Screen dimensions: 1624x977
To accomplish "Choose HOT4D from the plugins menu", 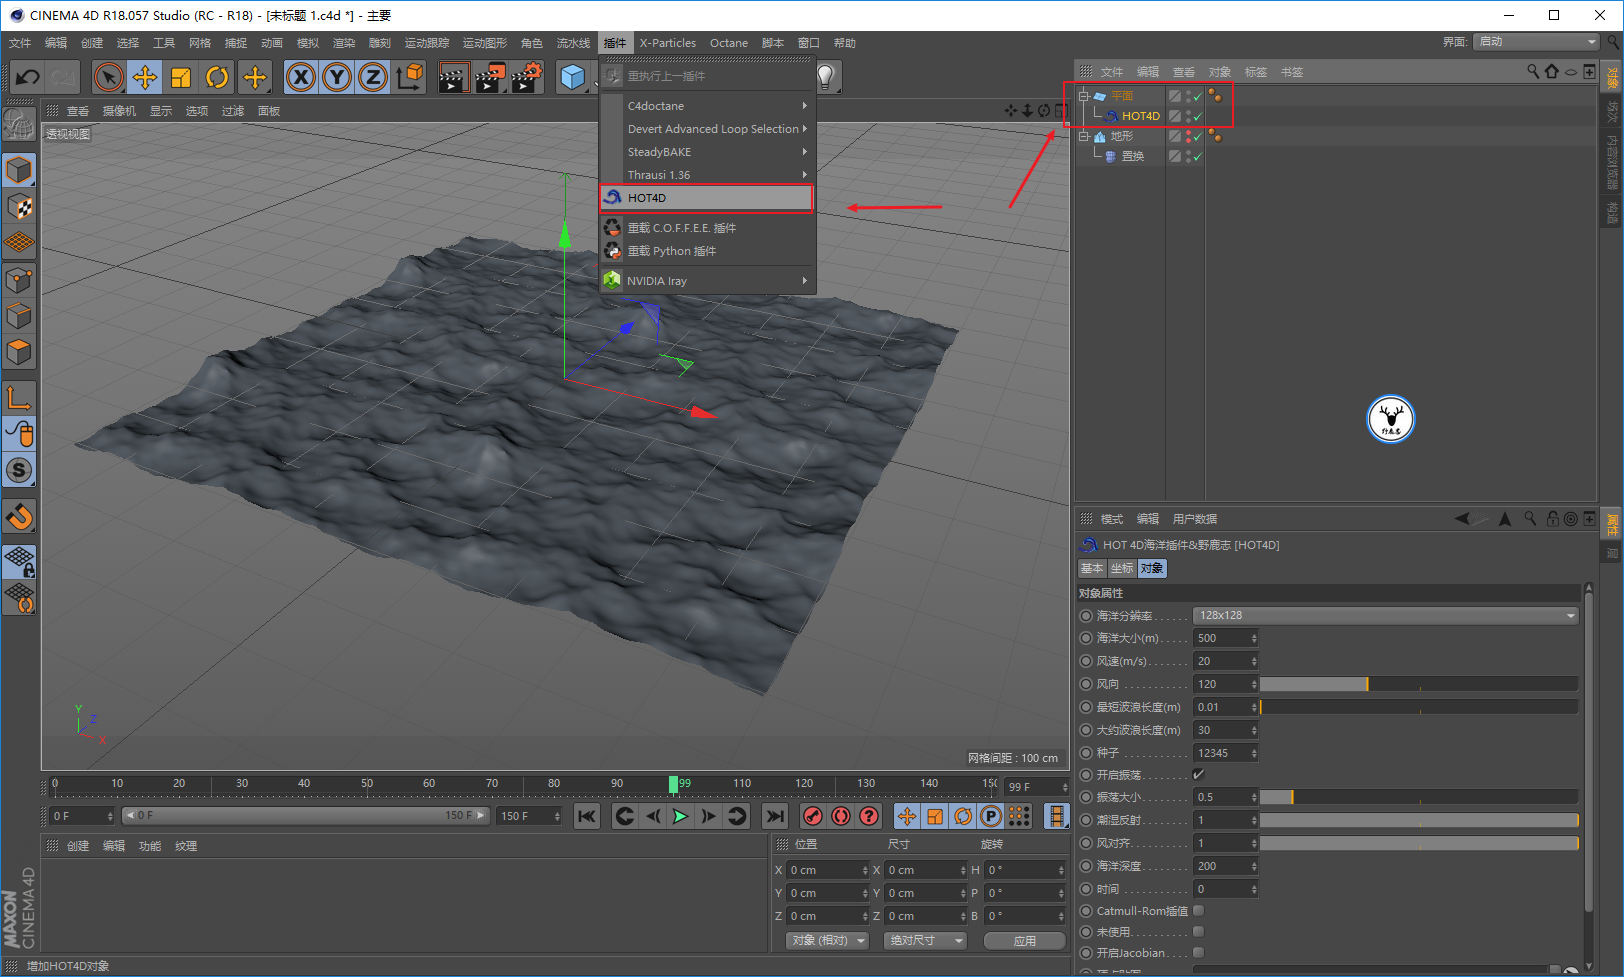I will click(707, 198).
